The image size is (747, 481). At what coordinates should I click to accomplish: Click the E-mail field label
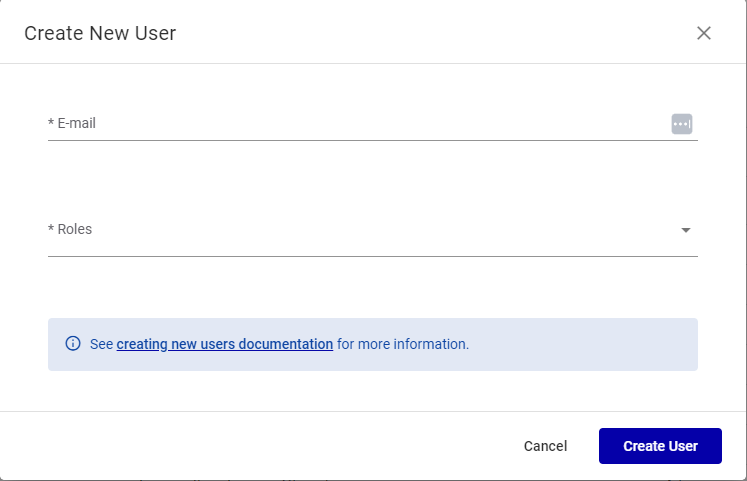[77, 124]
